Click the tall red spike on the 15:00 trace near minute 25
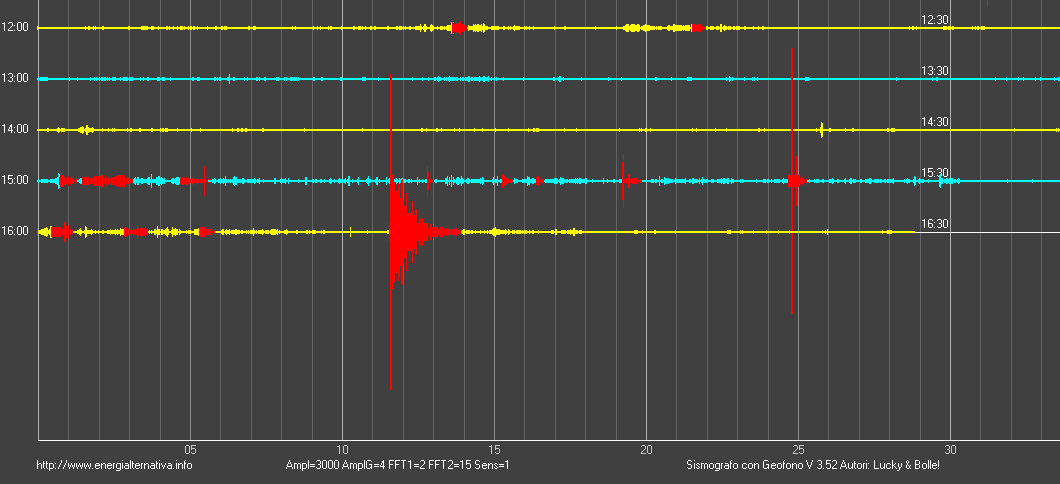Viewport: 1060px width, 484px height. [x=792, y=180]
